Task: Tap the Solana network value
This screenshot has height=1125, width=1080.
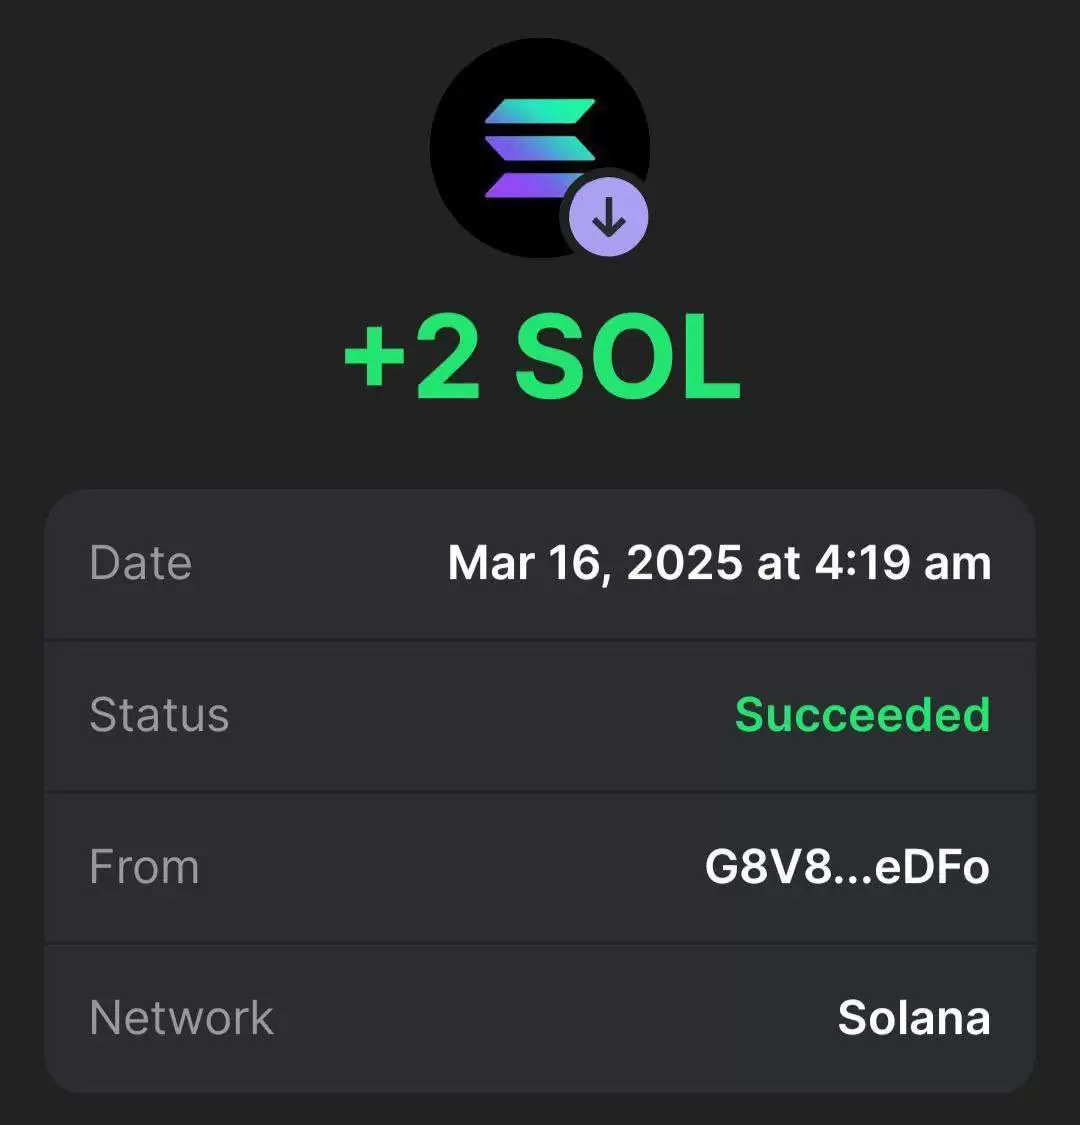Action: (914, 1017)
